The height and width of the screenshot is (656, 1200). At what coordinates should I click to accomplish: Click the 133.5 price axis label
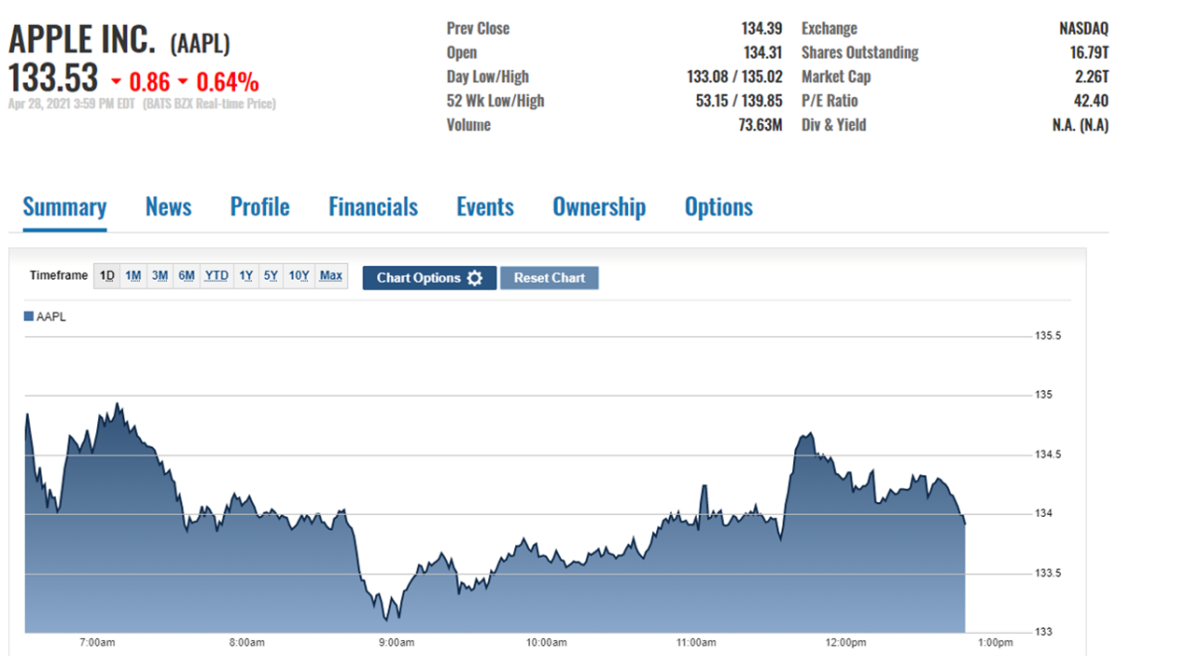pyautogui.click(x=1048, y=573)
